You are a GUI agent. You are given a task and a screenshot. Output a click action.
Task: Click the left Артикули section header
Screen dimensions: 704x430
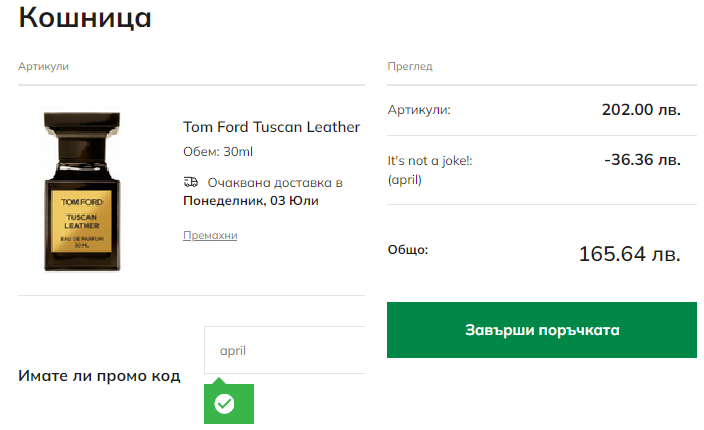tap(44, 66)
